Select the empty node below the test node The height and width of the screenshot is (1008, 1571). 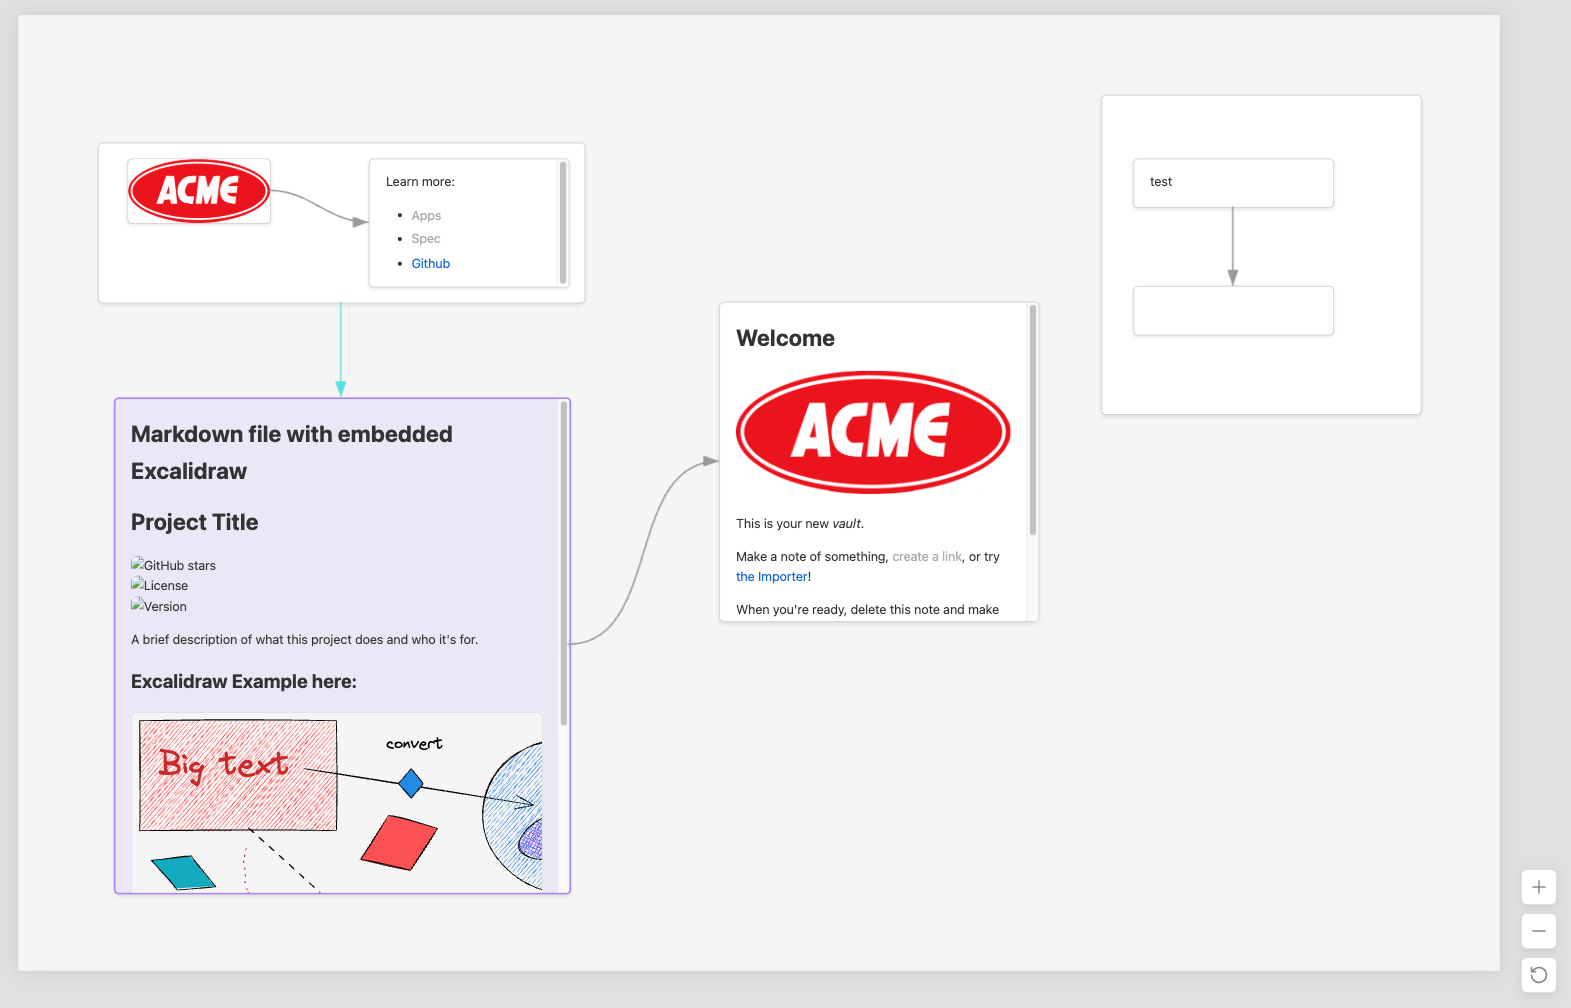(1233, 311)
